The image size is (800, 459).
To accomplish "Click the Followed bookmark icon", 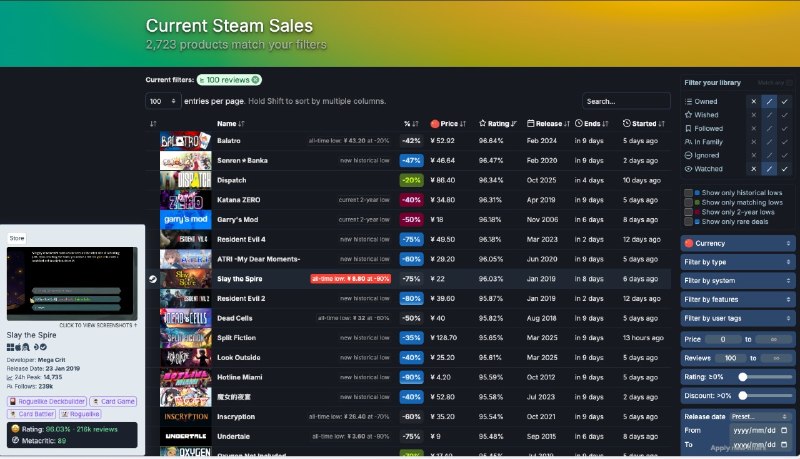I will (688, 129).
